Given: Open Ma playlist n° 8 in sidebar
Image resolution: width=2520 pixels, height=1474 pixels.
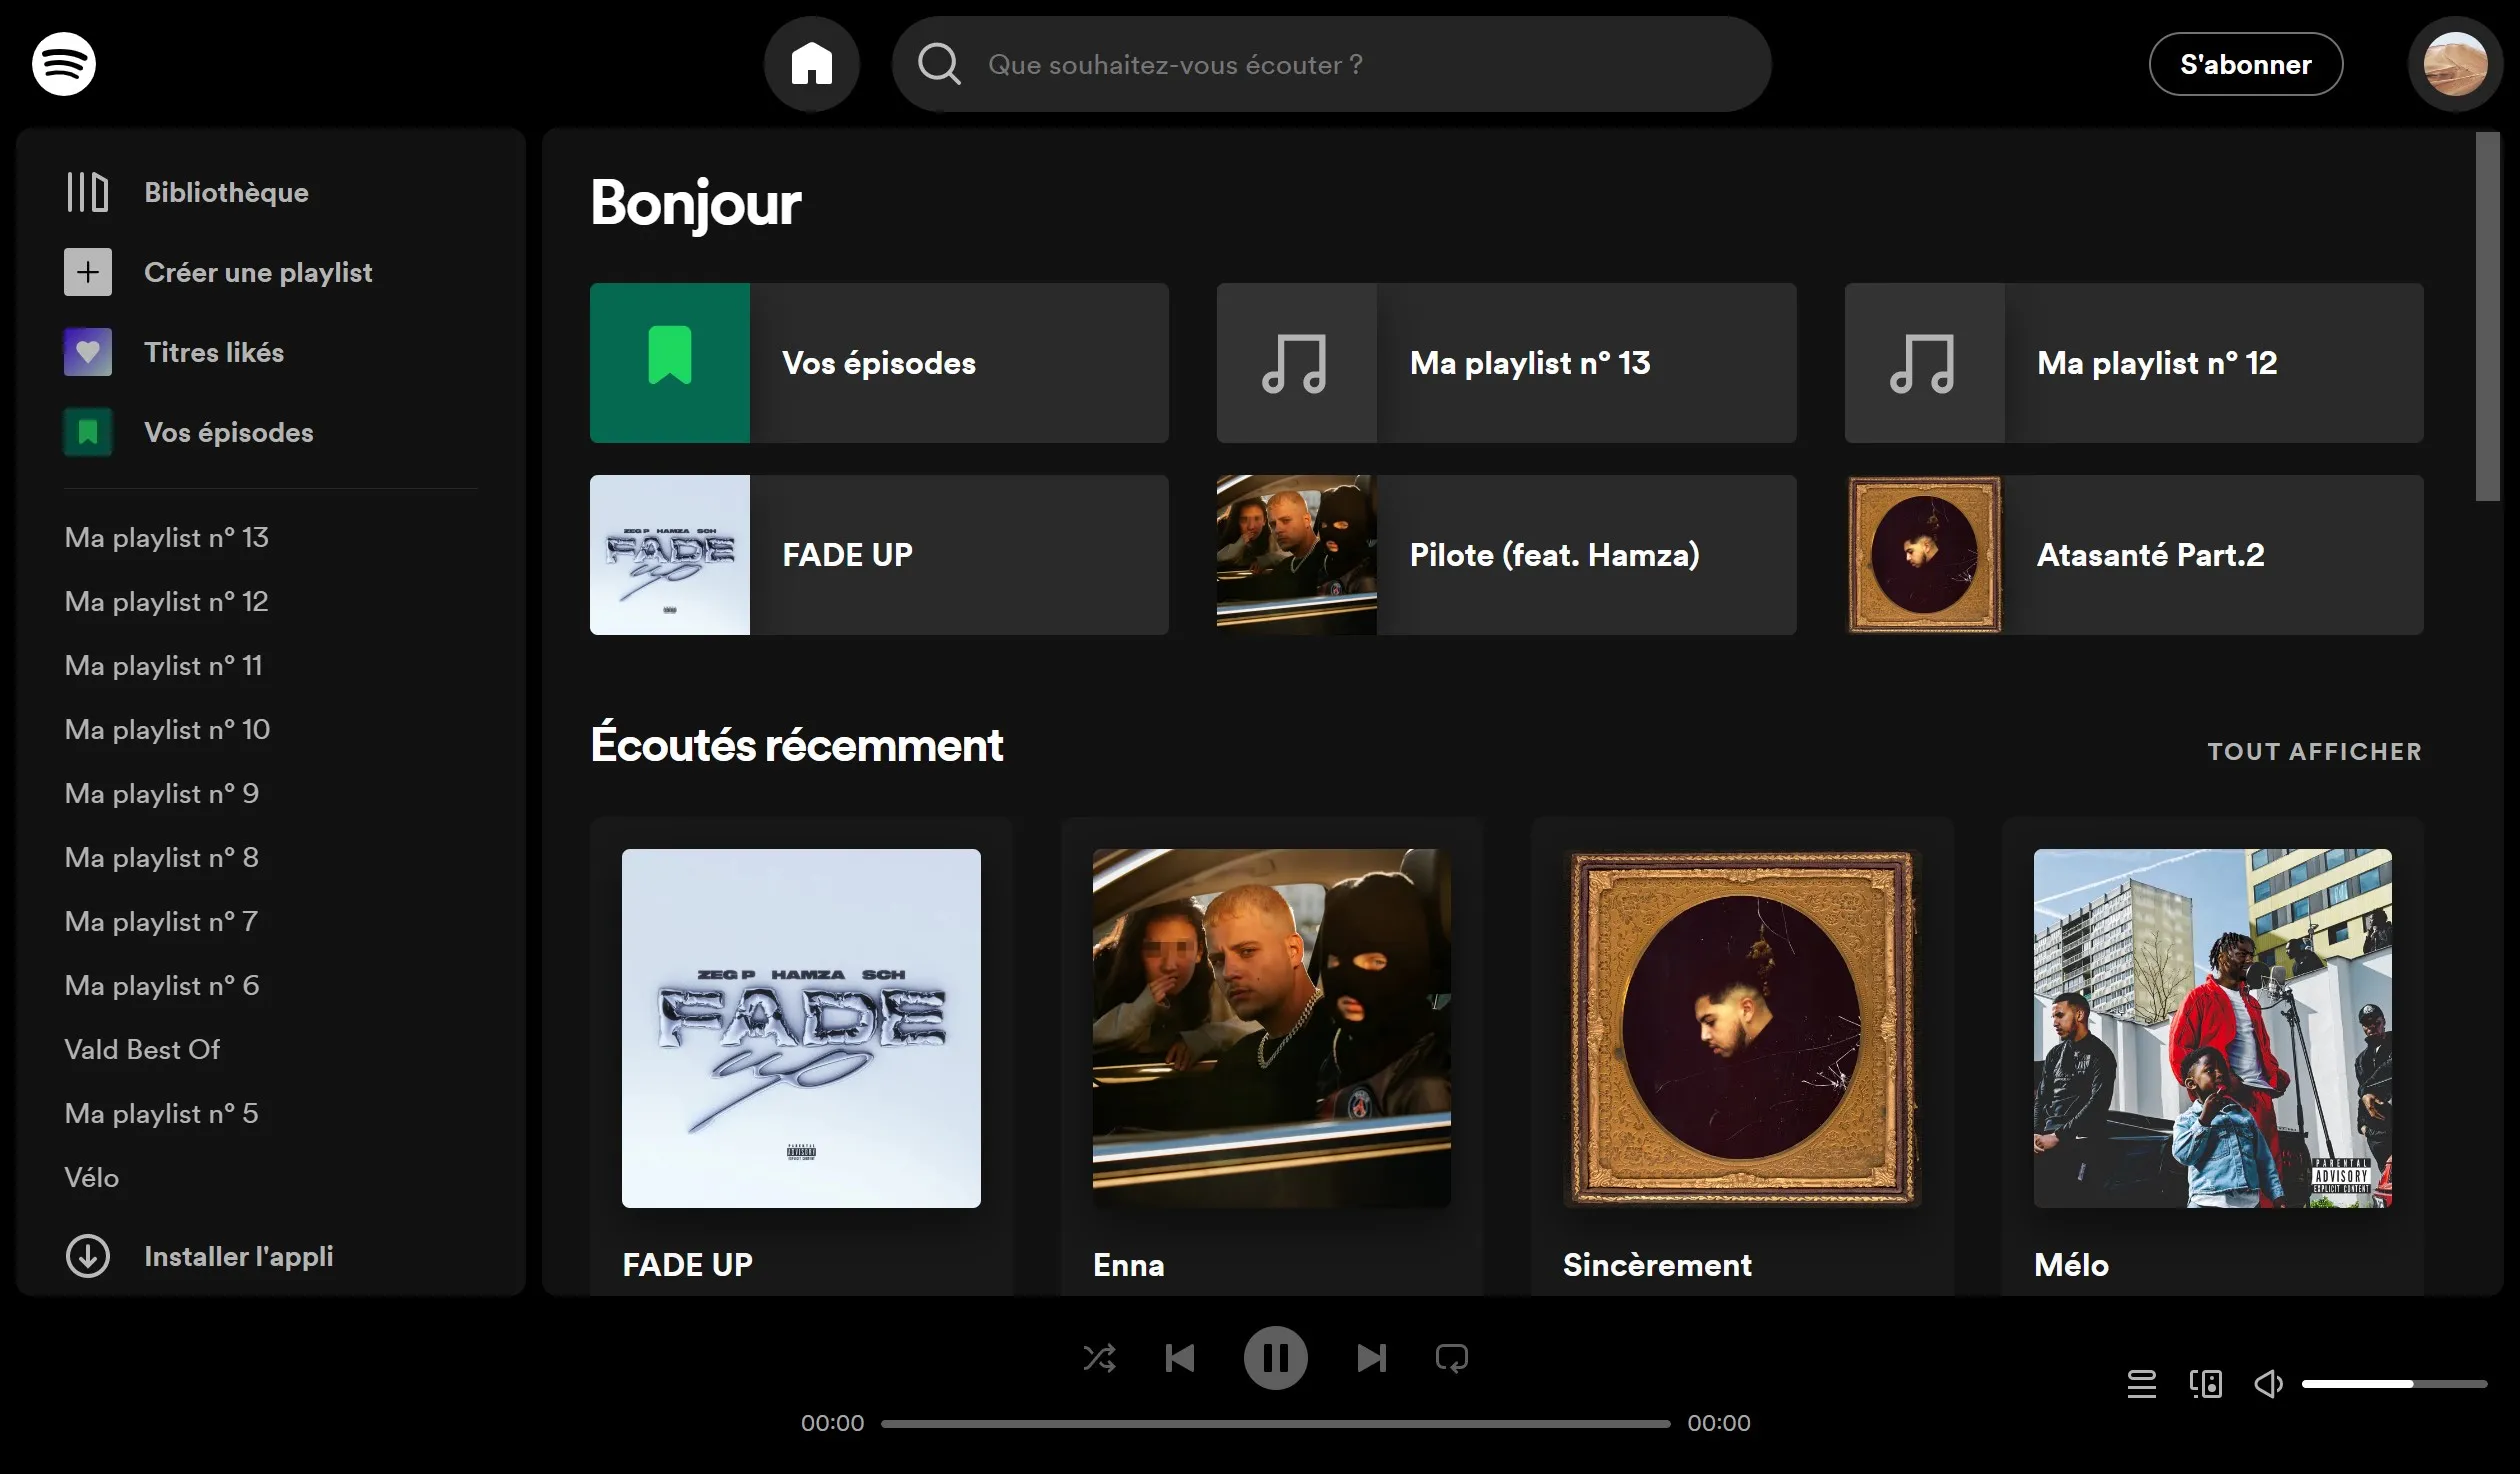Looking at the screenshot, I should point(161,857).
